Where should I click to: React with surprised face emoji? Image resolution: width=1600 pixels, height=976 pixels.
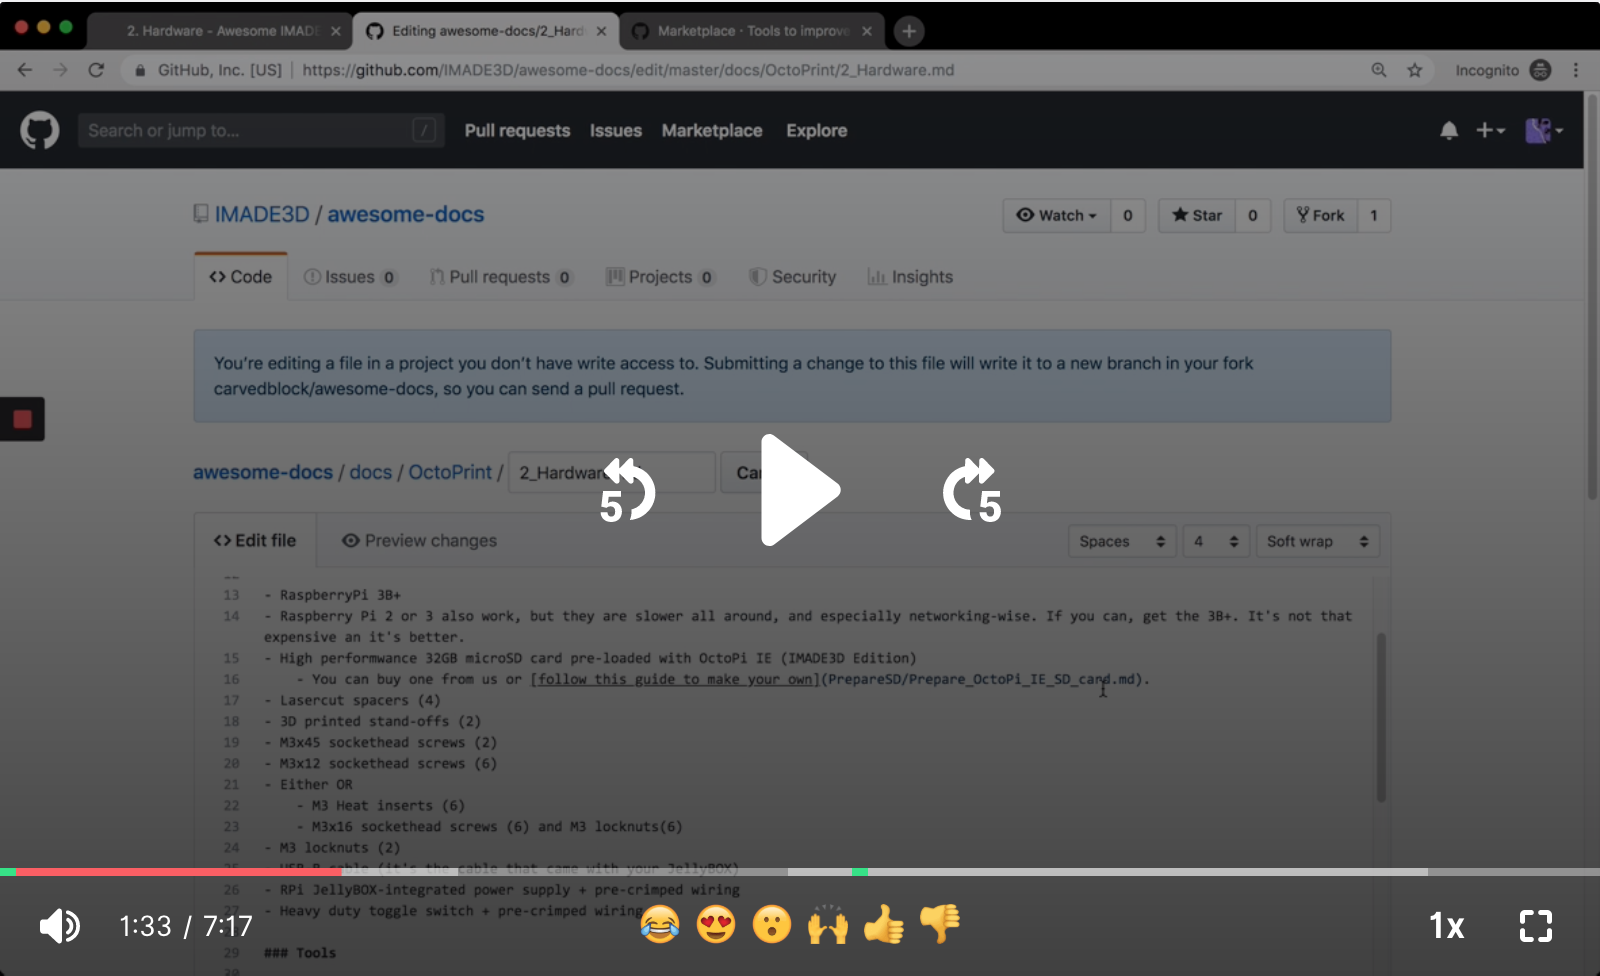click(x=772, y=924)
